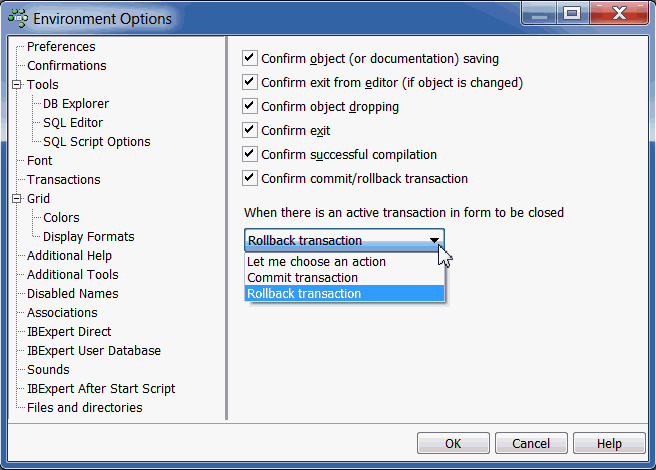Toggle Confirm commit/rollback transaction checkbox
Screen dimensions: 656x470
click(250, 178)
